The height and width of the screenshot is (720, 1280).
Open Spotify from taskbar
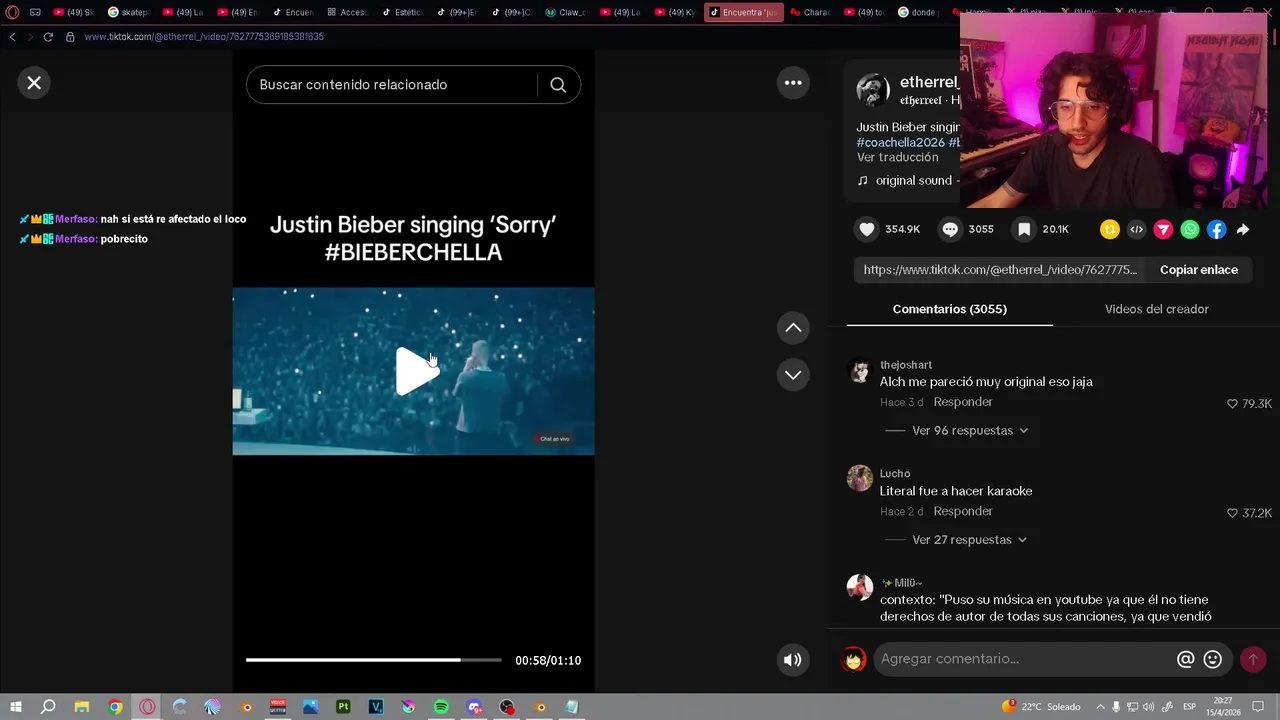pyautogui.click(x=441, y=707)
